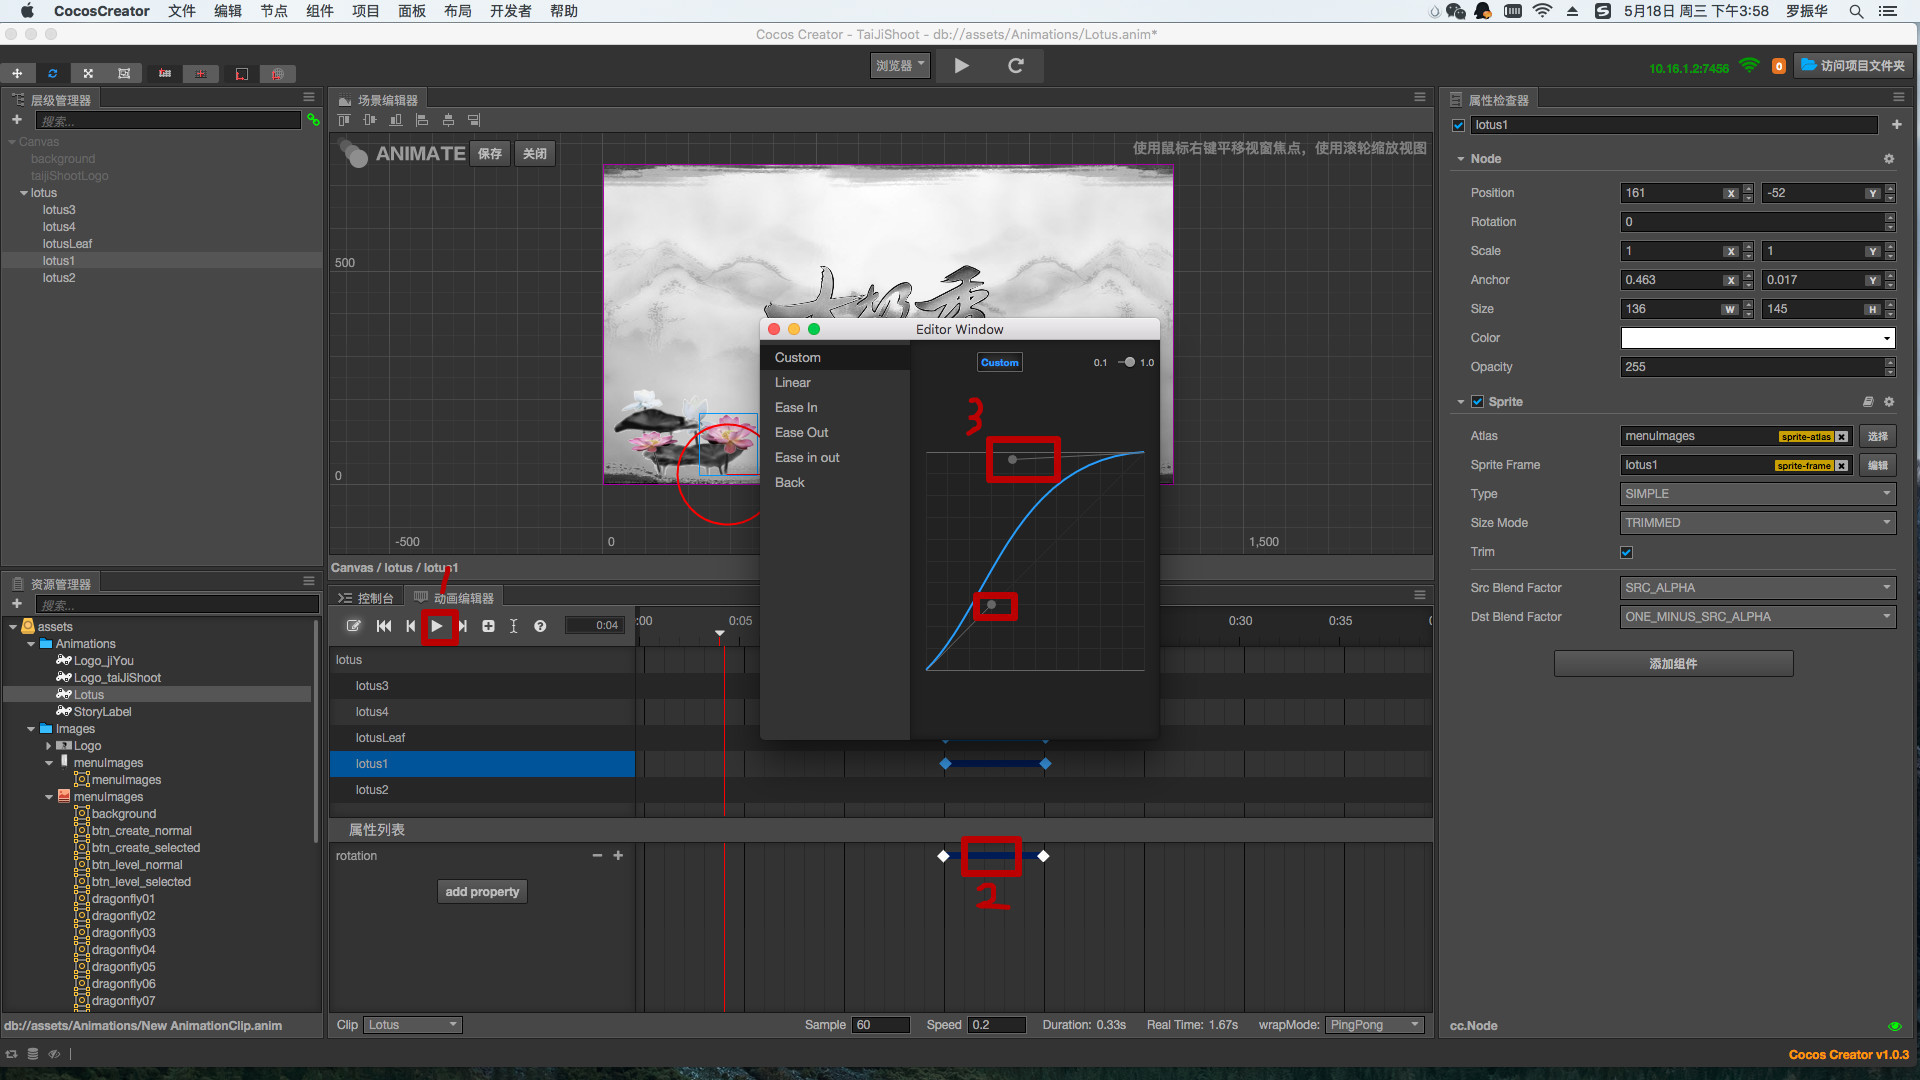Select Ease In curve preset
This screenshot has height=1080, width=1920.
tap(796, 408)
